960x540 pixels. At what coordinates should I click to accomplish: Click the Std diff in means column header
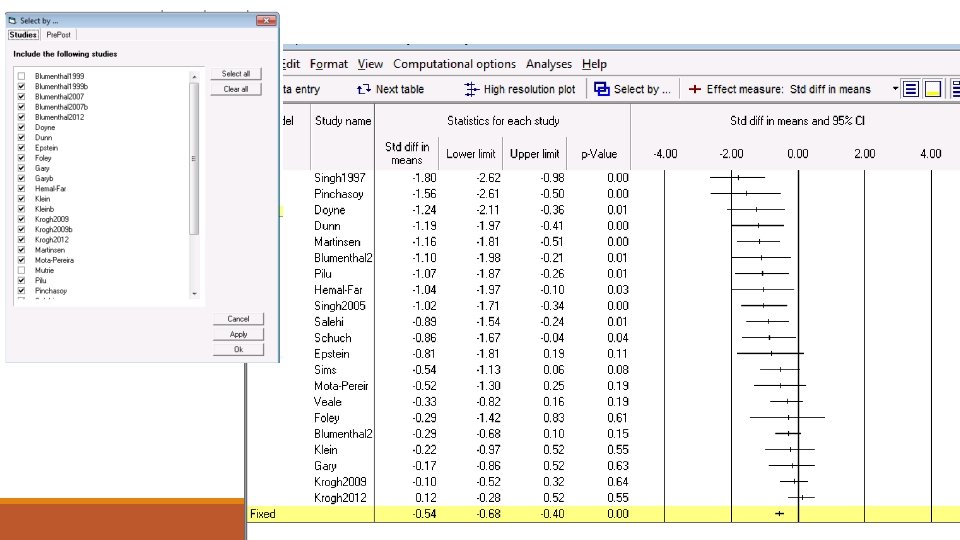(x=407, y=153)
